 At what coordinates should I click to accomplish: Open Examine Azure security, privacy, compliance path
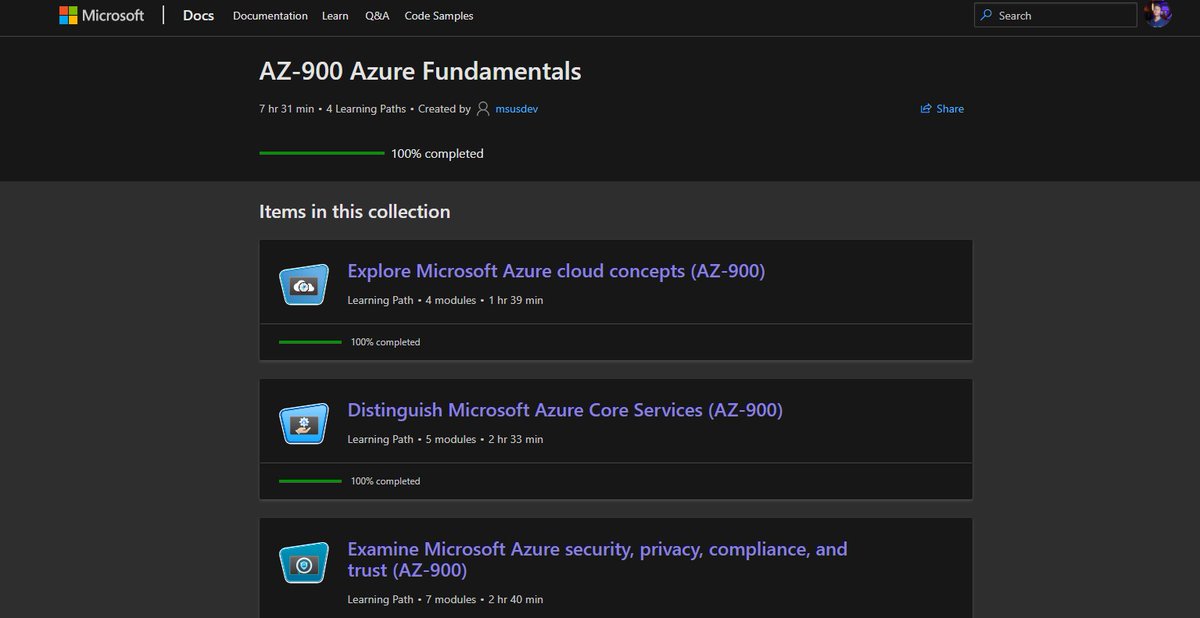(597, 560)
